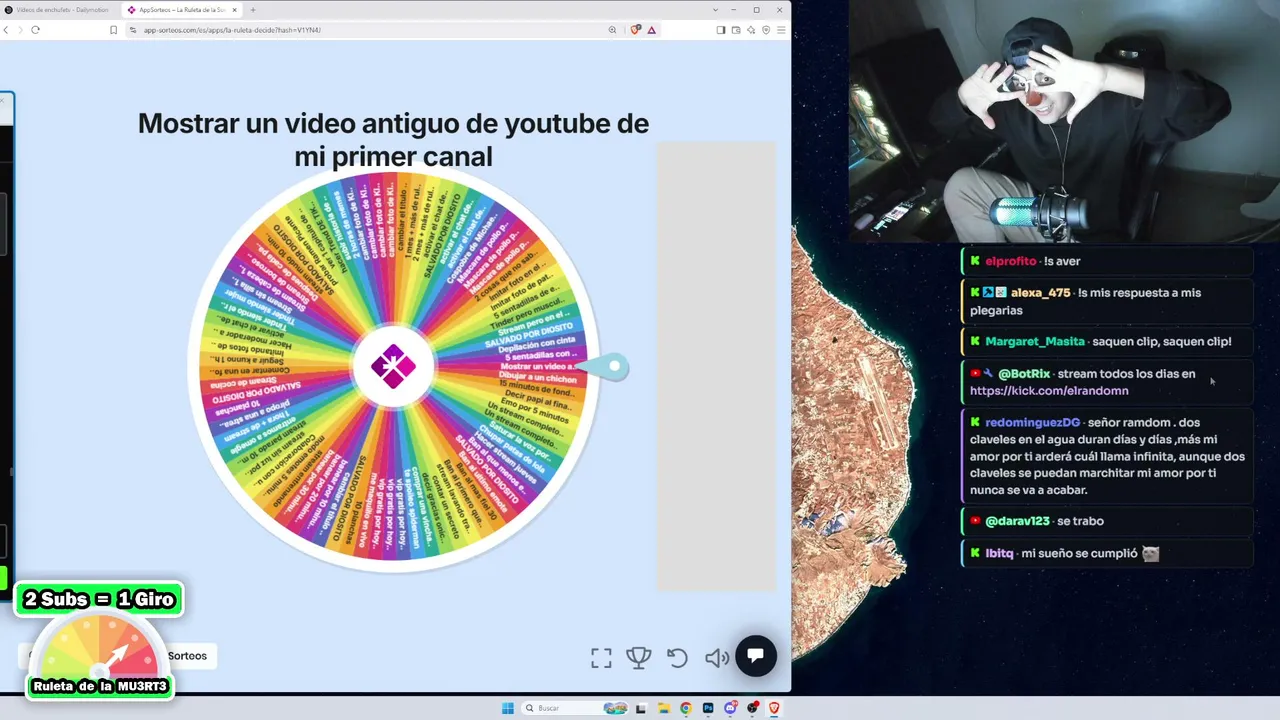Click the address bar URL
This screenshot has width=1280, height=720.
click(232, 30)
